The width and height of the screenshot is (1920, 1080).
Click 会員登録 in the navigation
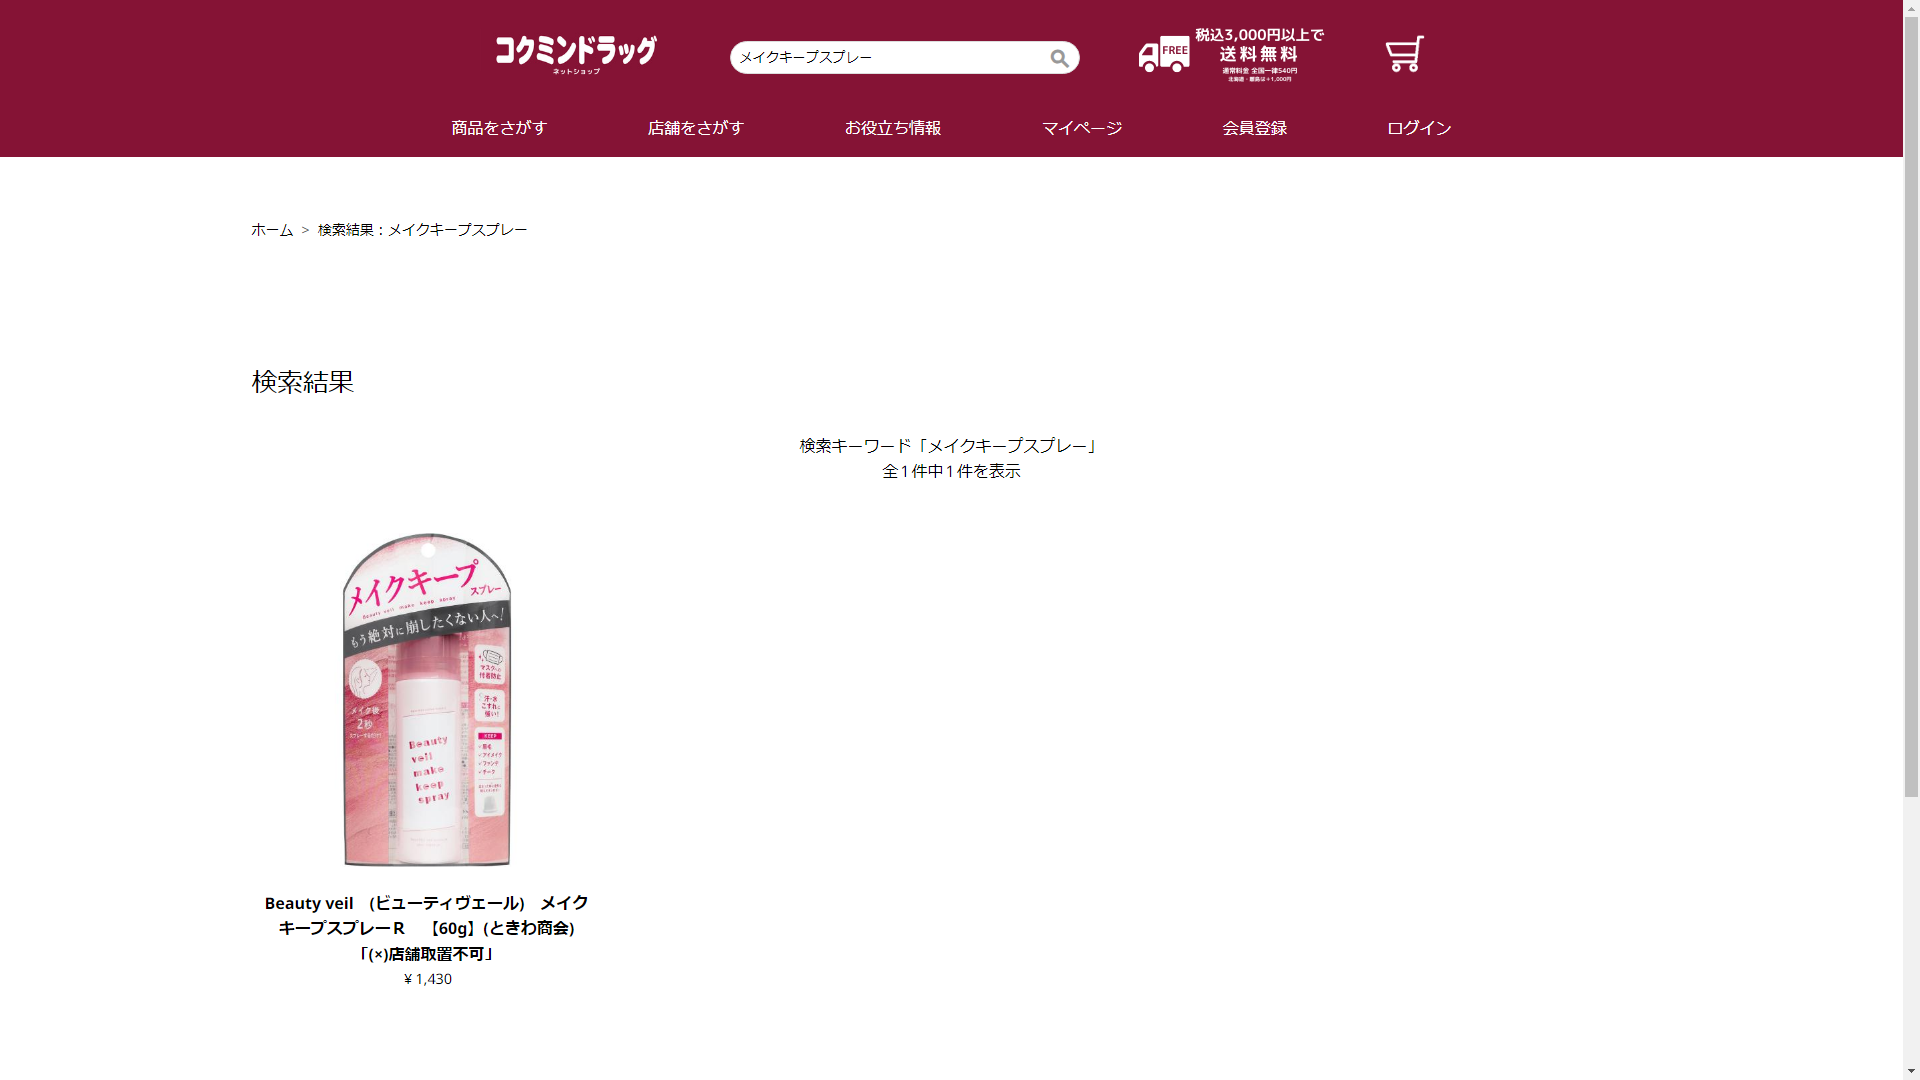pyautogui.click(x=1254, y=128)
